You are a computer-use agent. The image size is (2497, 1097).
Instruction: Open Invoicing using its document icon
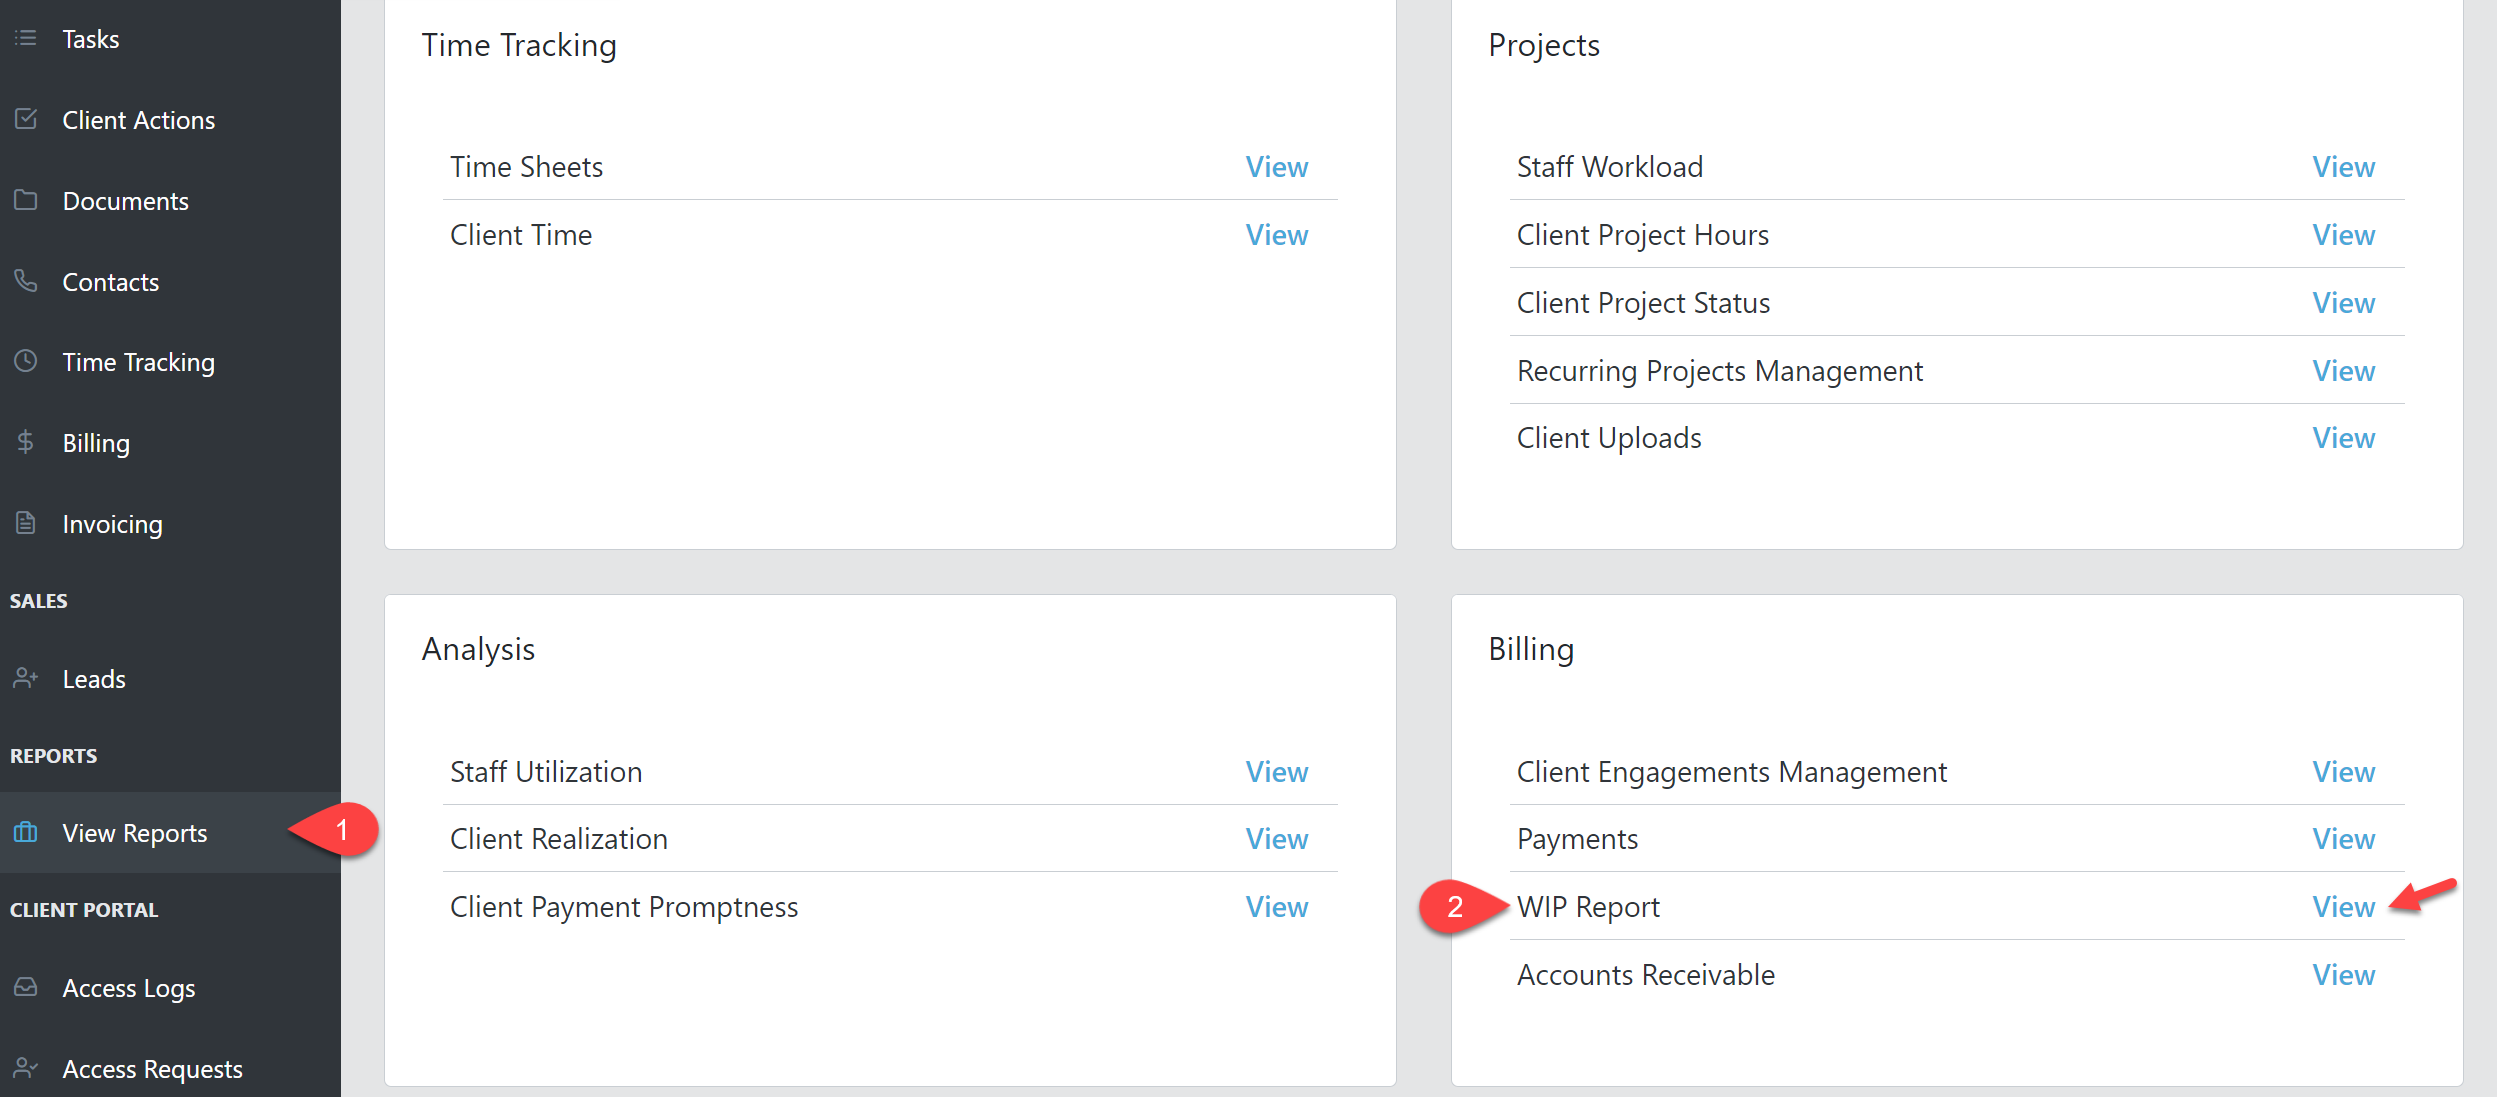pos(25,523)
